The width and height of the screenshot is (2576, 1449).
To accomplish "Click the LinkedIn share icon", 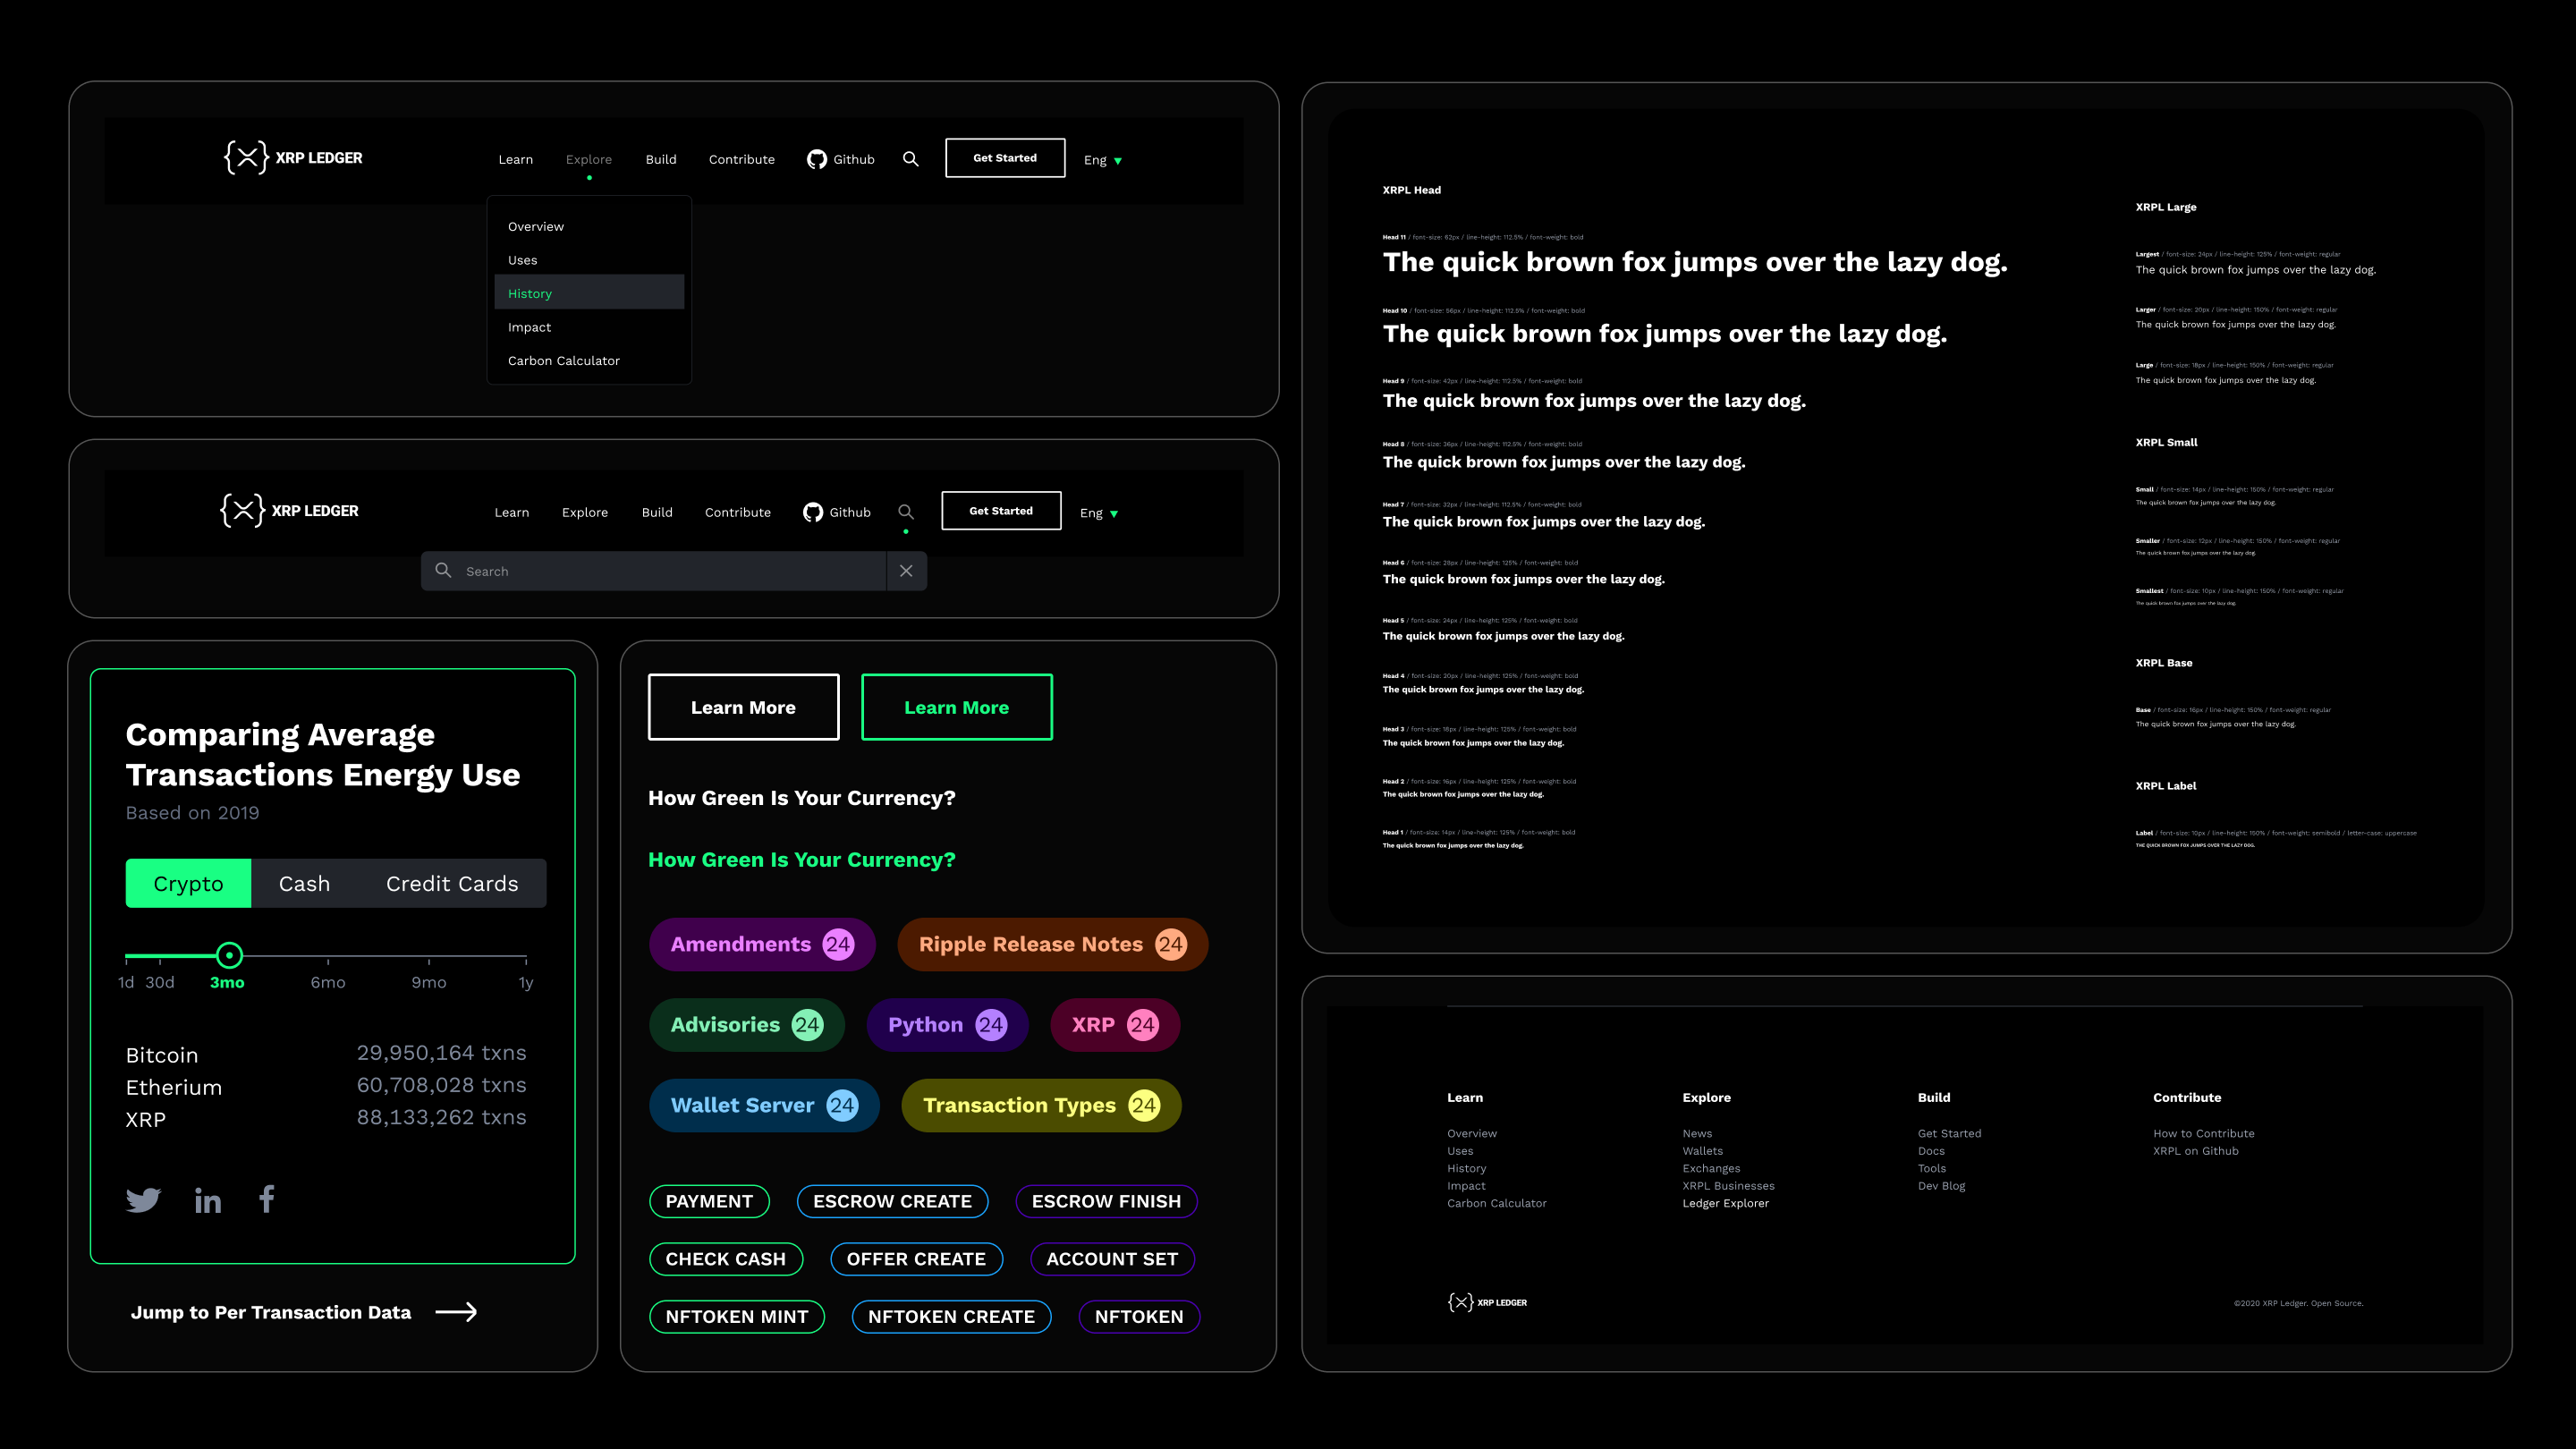I will pyautogui.click(x=208, y=1201).
